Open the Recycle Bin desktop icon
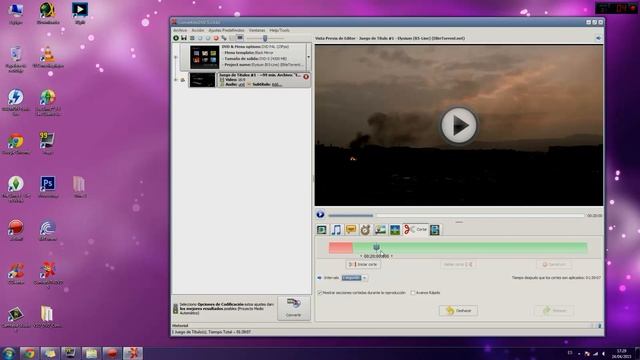 [16, 54]
